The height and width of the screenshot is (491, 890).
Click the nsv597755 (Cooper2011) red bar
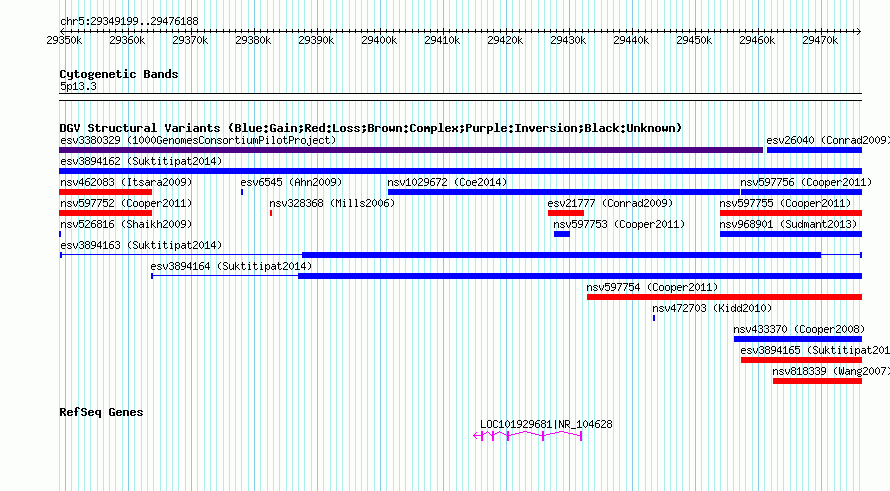tap(791, 213)
